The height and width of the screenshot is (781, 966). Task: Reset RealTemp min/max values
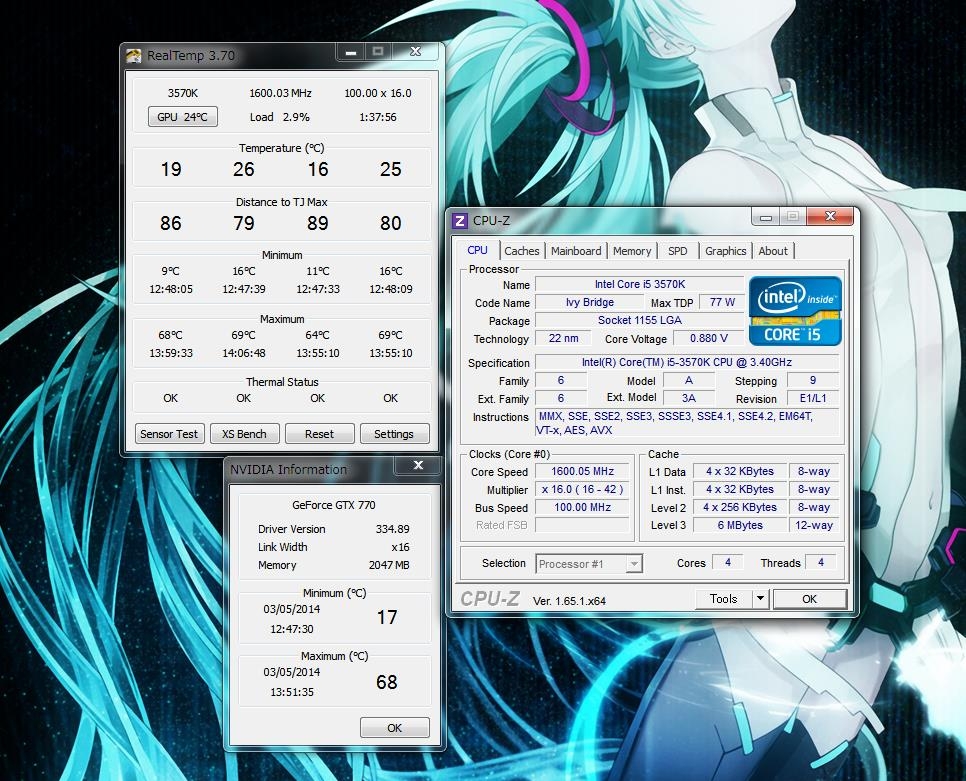[319, 434]
